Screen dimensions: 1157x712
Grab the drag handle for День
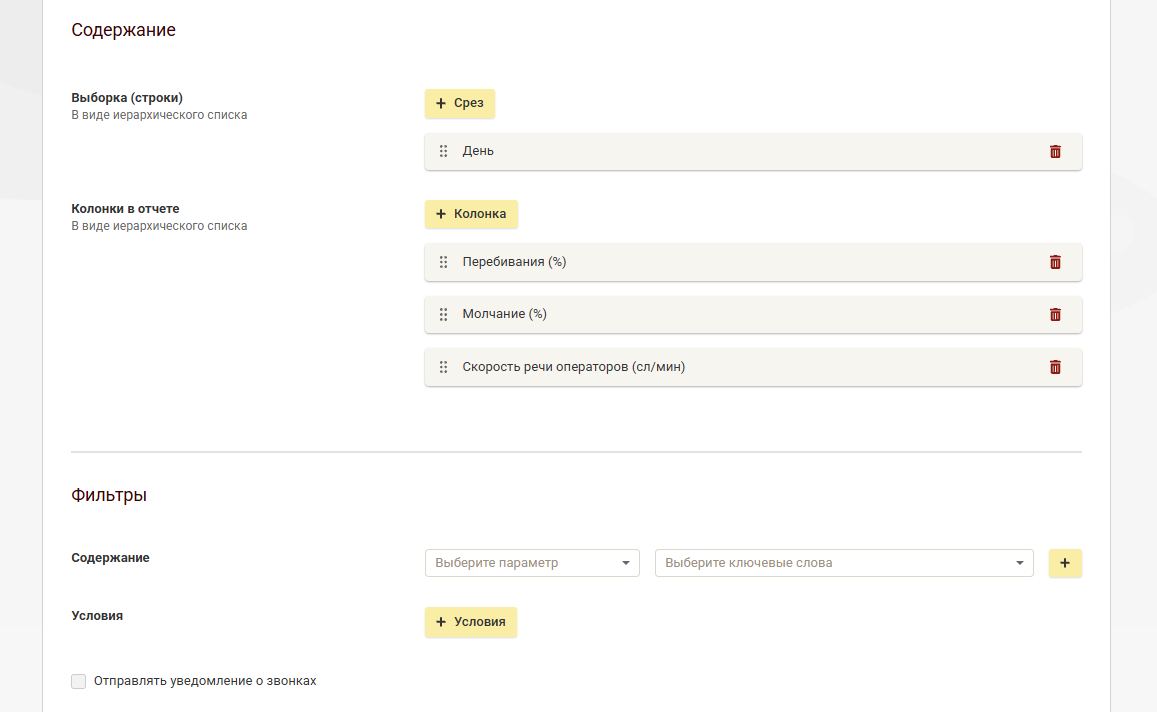[443, 151]
